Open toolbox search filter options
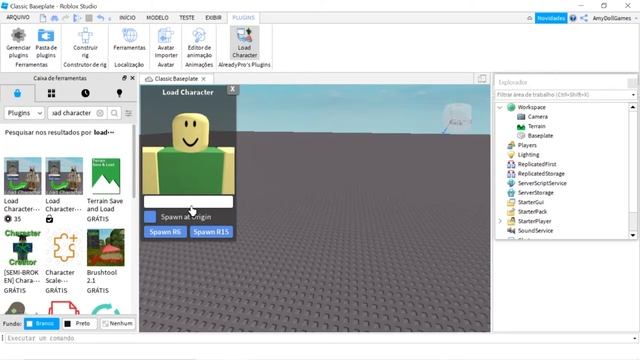 pos(129,113)
